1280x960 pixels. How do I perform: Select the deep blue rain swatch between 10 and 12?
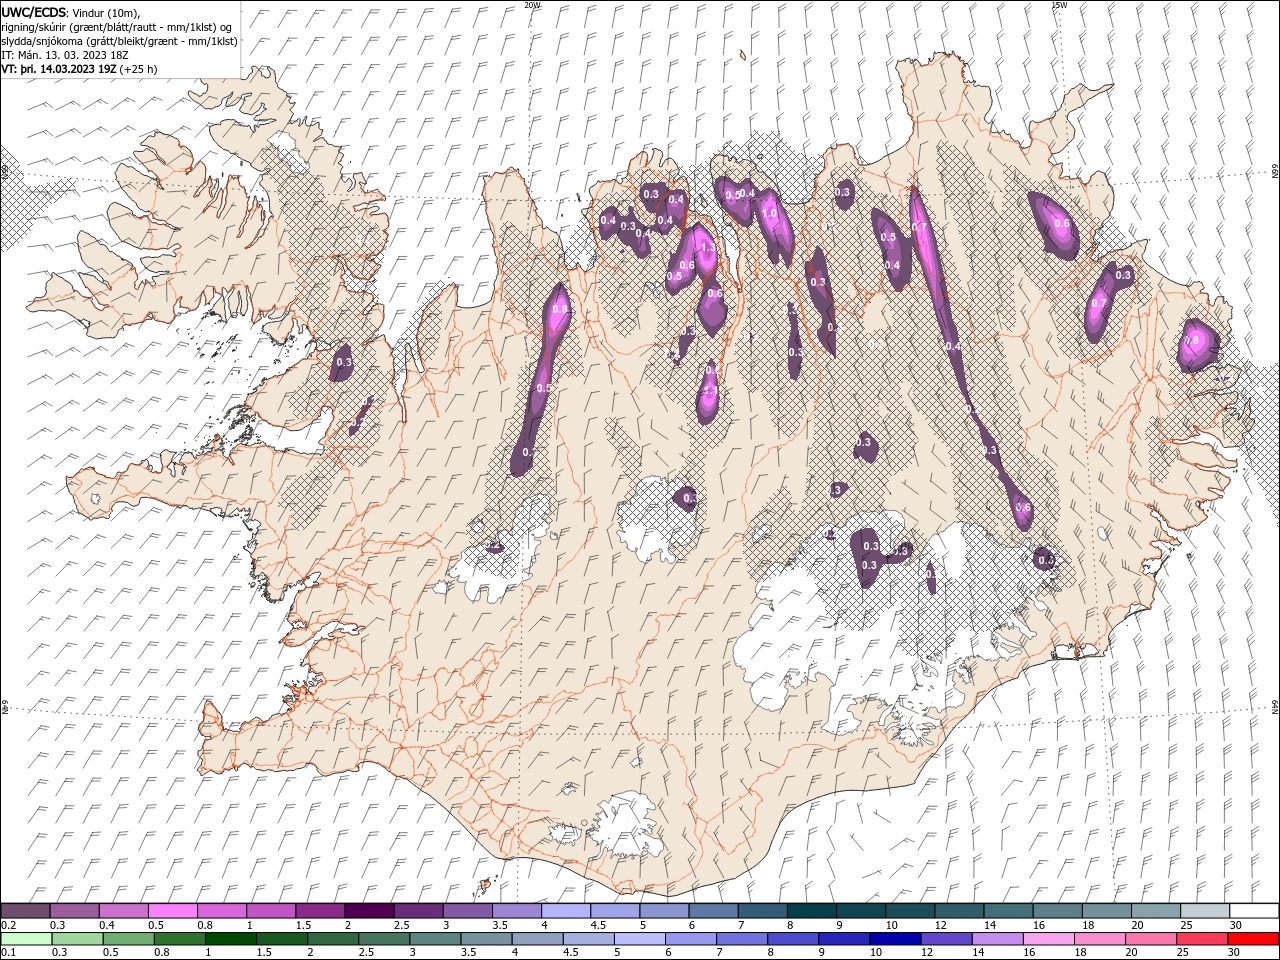[894, 939]
